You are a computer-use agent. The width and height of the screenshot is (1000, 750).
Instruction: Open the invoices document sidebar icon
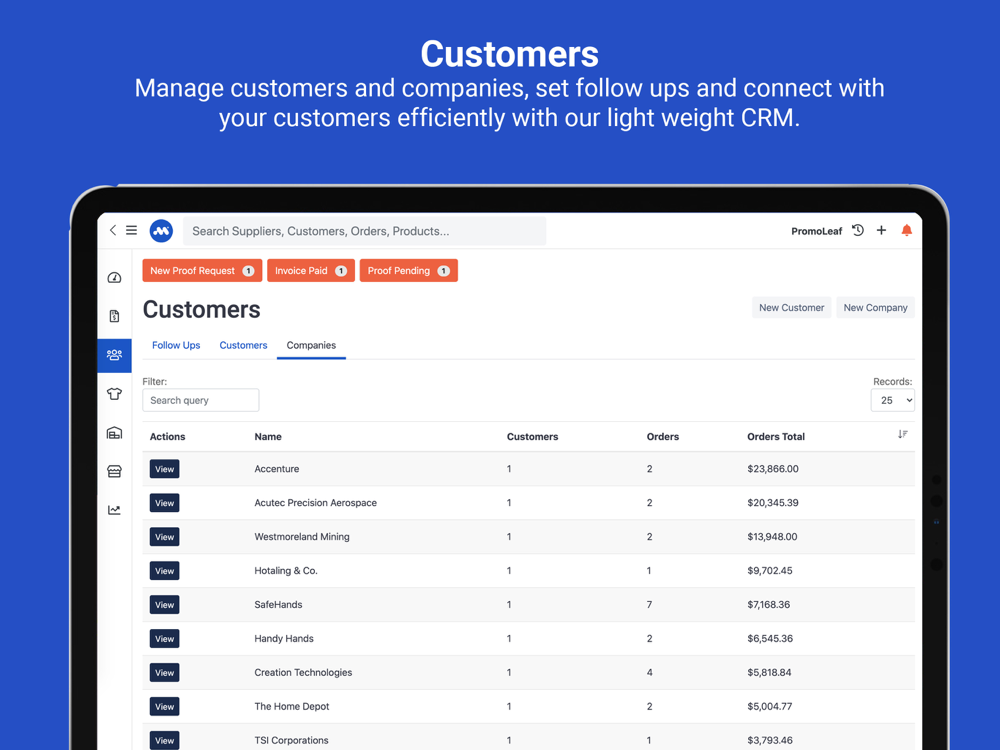tap(114, 316)
